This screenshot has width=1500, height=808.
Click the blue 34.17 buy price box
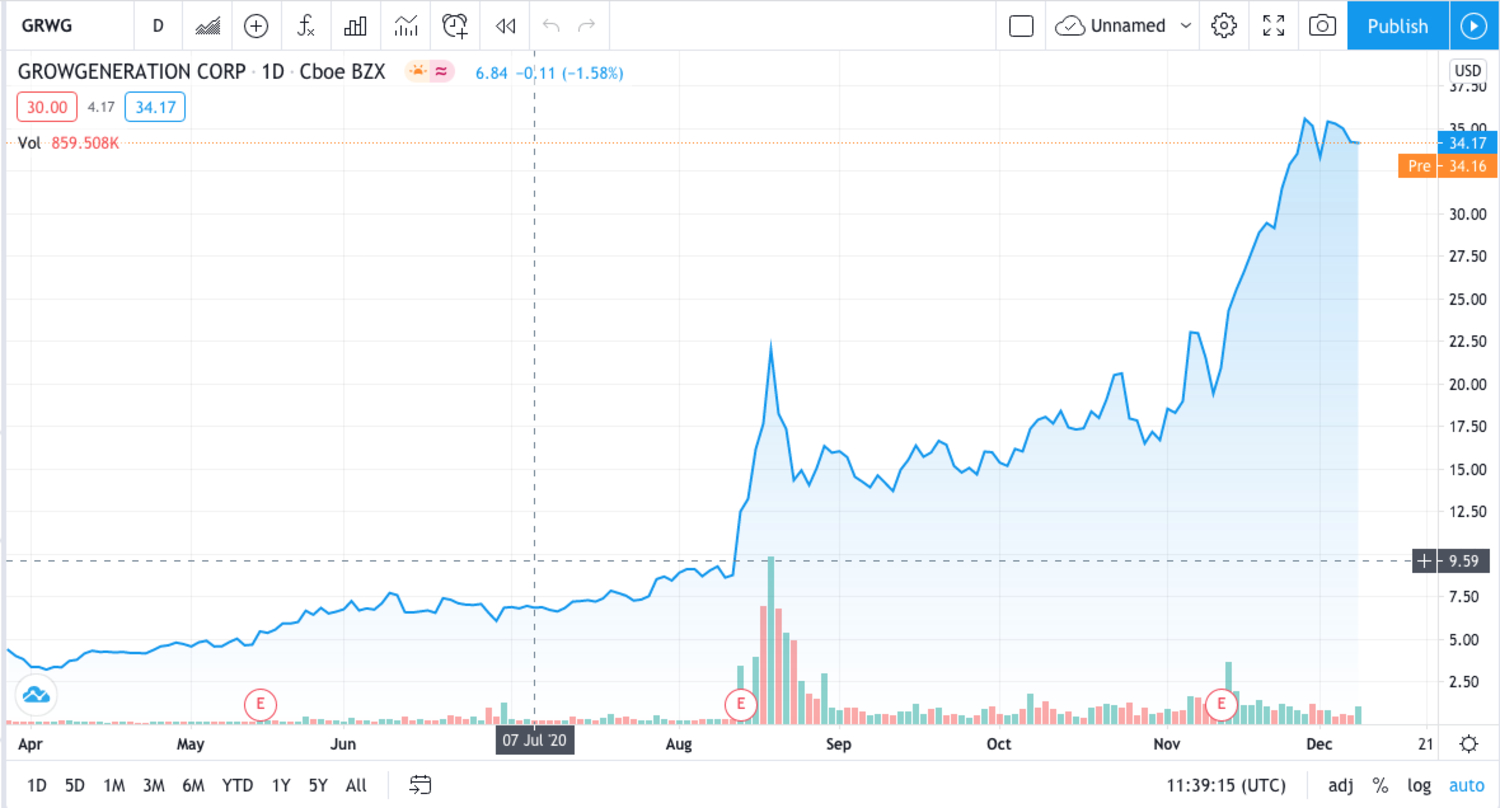click(155, 107)
